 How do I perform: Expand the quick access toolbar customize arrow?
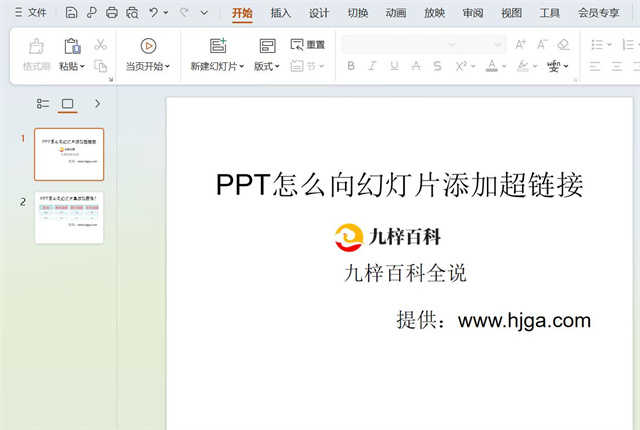(x=204, y=13)
